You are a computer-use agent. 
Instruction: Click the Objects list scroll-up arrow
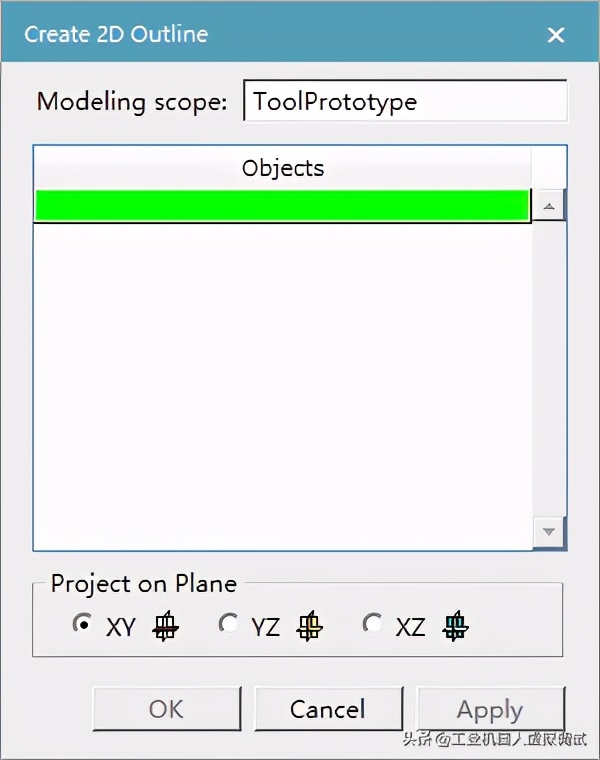pyautogui.click(x=549, y=207)
